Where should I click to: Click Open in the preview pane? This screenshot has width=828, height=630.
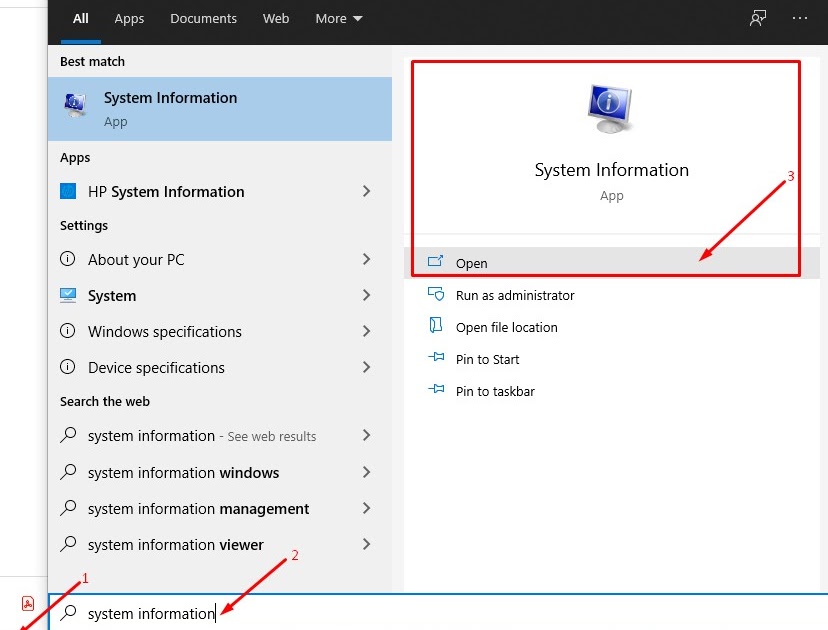click(611, 262)
